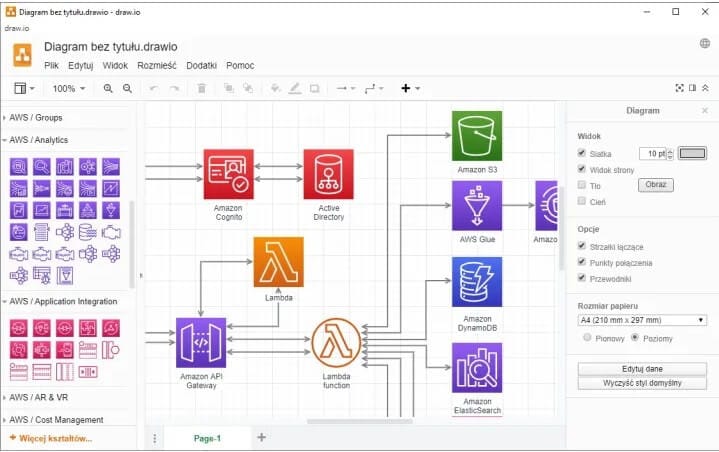Click the Edytuj dane button
The height and width of the screenshot is (452, 719).
click(642, 369)
